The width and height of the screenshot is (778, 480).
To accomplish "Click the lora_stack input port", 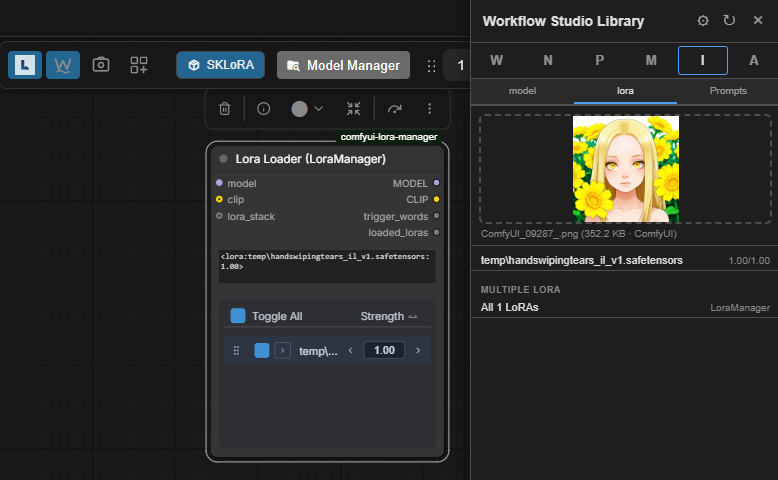I will click(x=219, y=216).
